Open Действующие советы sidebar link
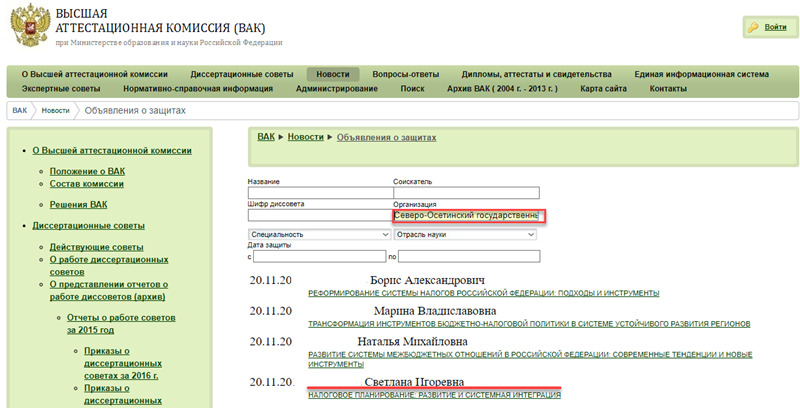Screen dimensions: 800x408 tap(96, 247)
